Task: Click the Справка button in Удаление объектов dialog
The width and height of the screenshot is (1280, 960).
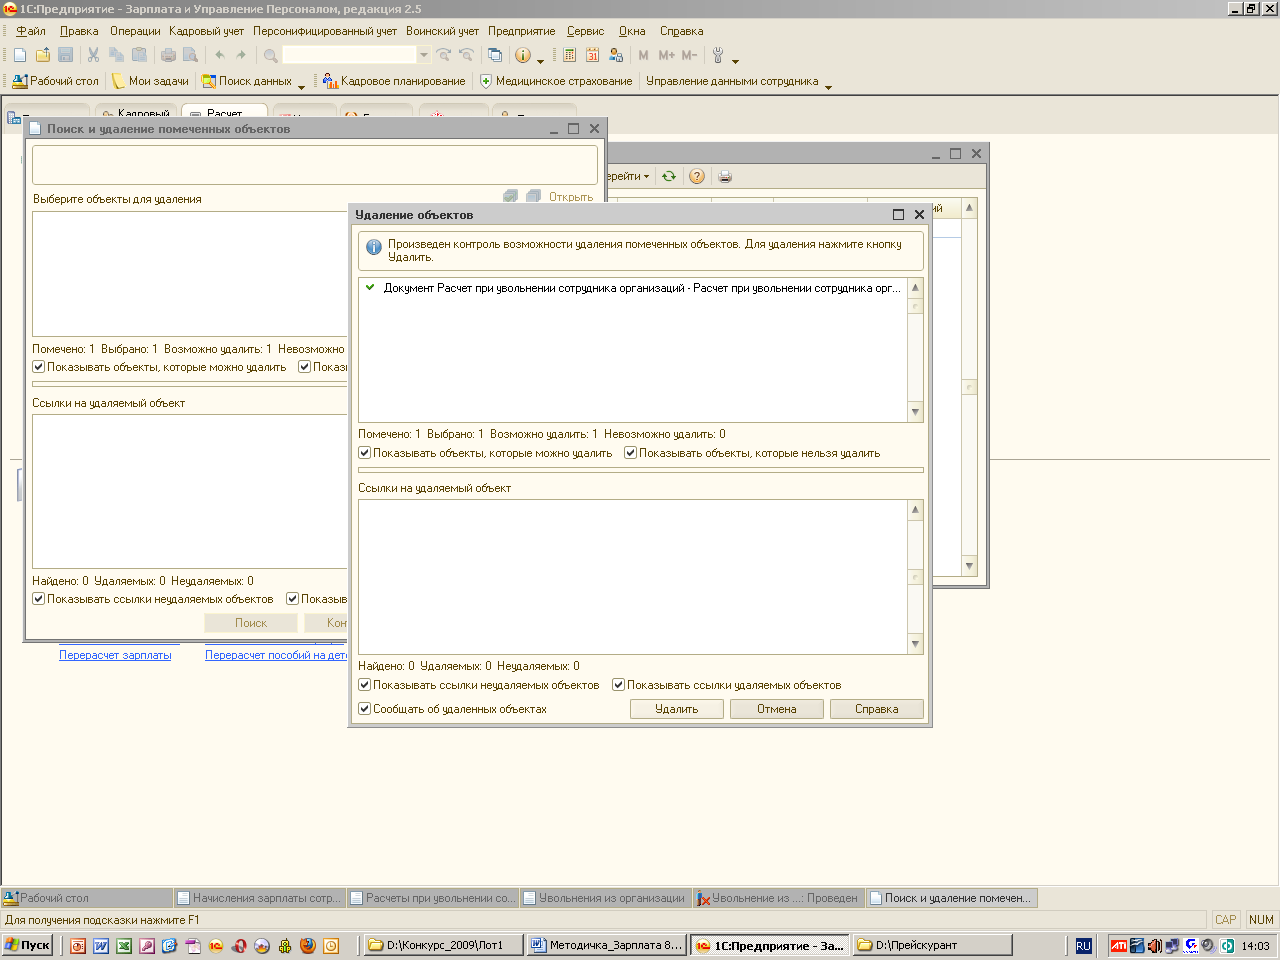Action: point(877,709)
